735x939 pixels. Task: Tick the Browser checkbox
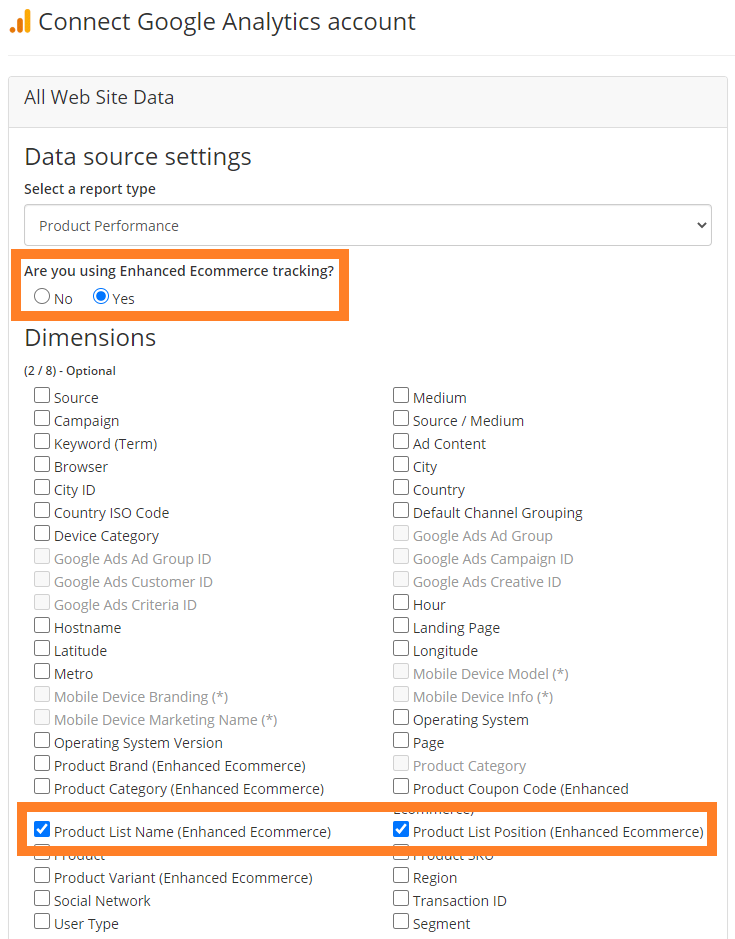coord(42,464)
